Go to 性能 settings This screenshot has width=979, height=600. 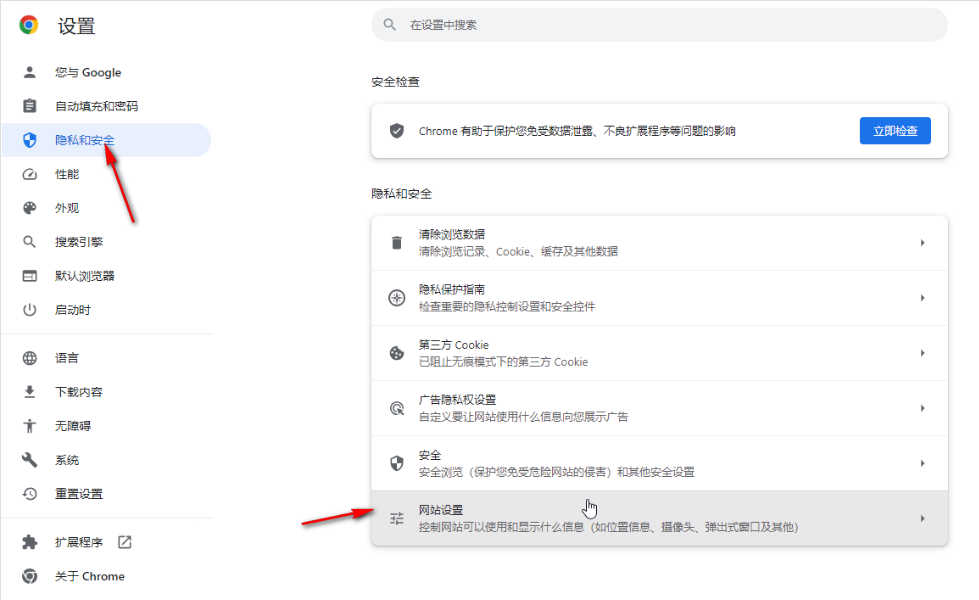click(67, 174)
